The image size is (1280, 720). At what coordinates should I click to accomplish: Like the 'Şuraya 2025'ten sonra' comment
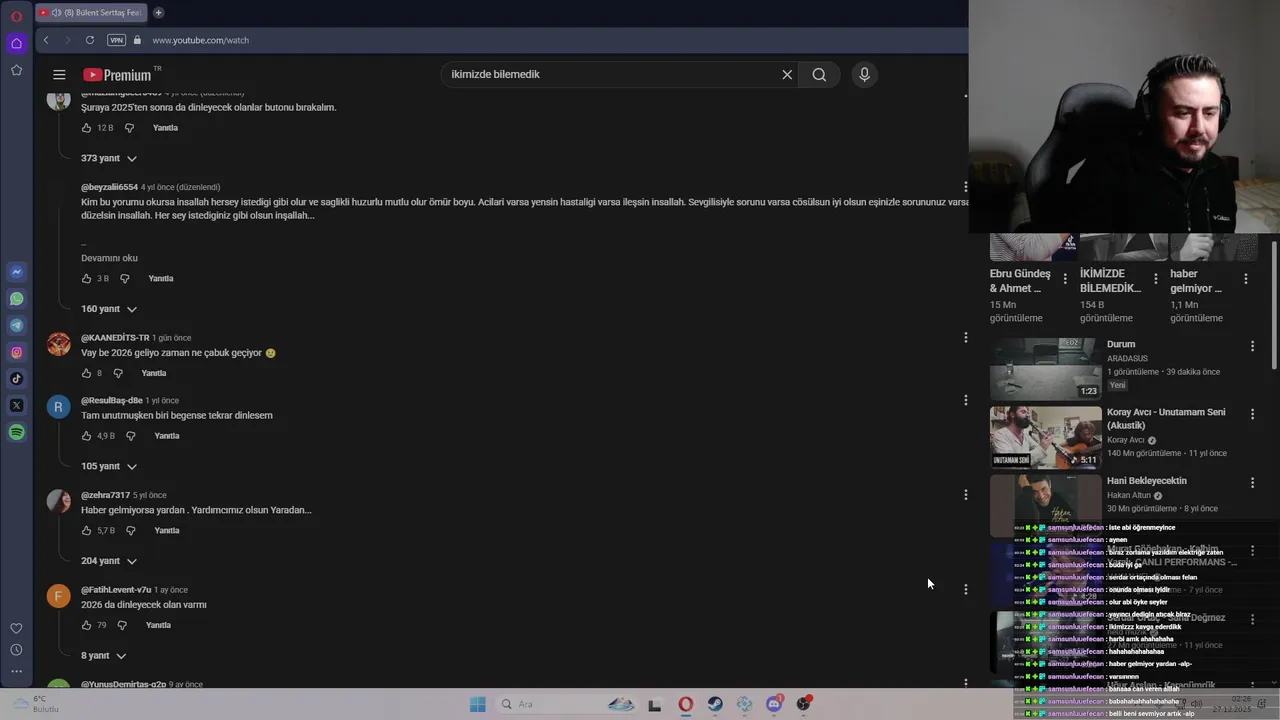[86, 128]
